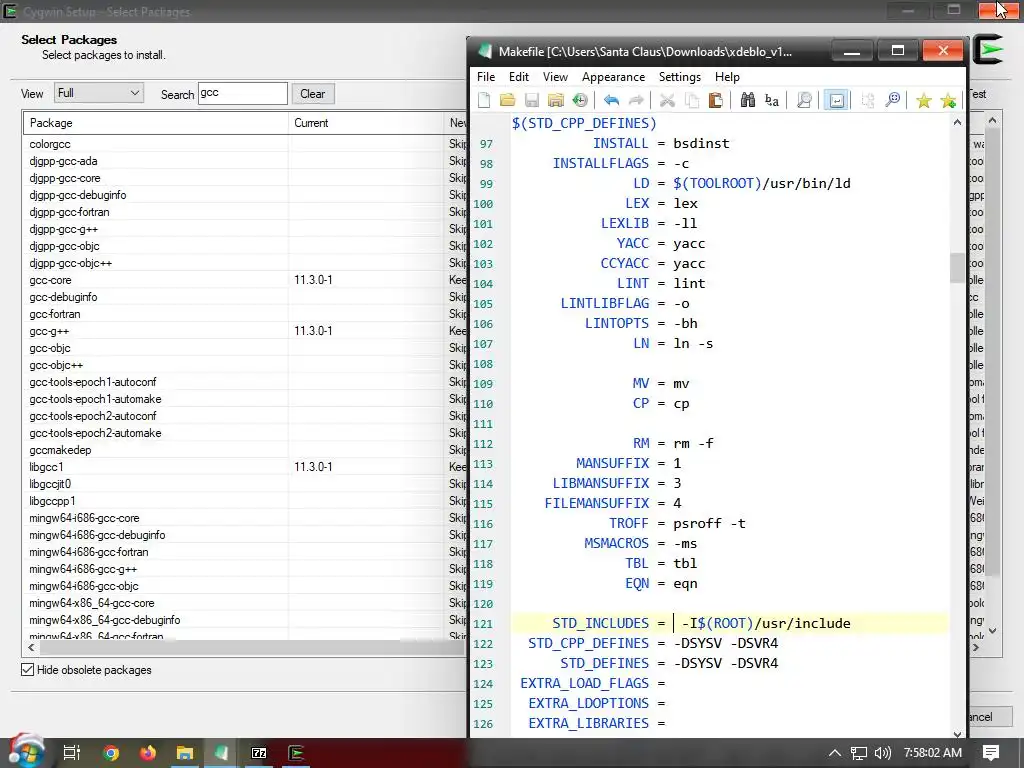Click line number 112 in margin
The width and height of the screenshot is (1024, 768).
pyautogui.click(x=483, y=444)
